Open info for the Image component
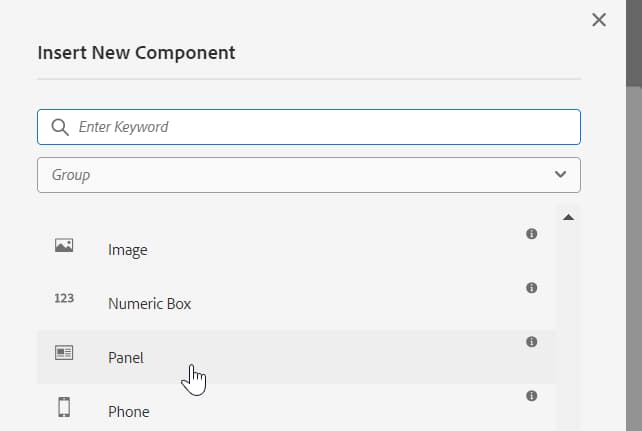 (x=531, y=234)
